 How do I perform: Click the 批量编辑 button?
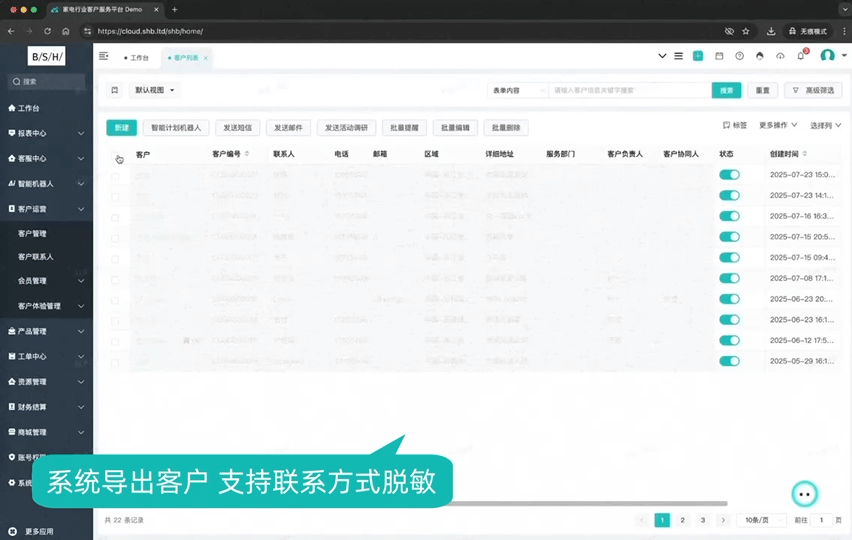click(x=455, y=128)
